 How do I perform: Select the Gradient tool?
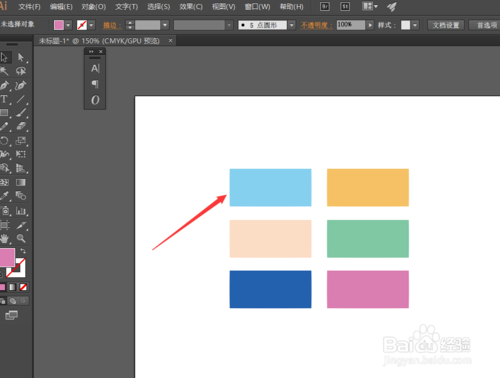(21, 182)
